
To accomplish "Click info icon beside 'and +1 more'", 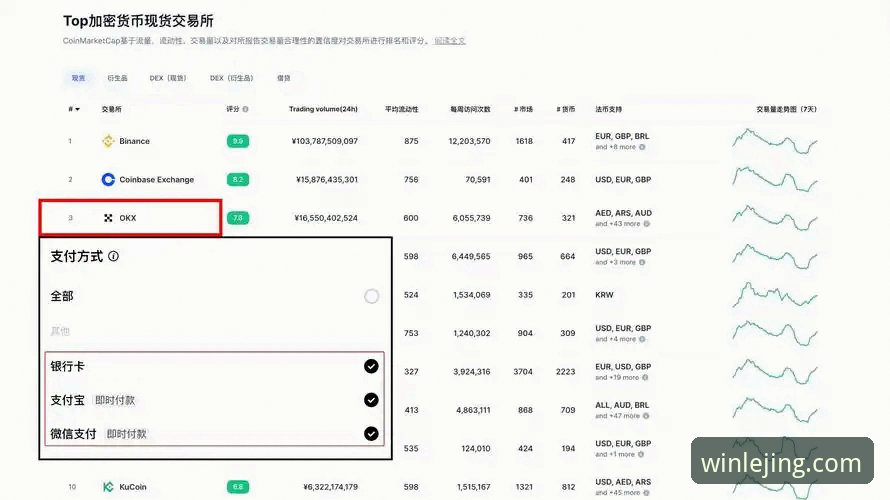I will (x=641, y=454).
